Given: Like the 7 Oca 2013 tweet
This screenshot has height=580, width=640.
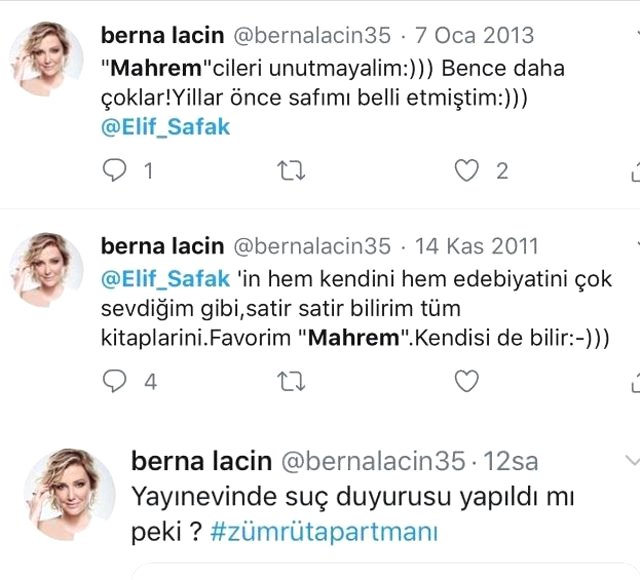Looking at the screenshot, I should (467, 171).
